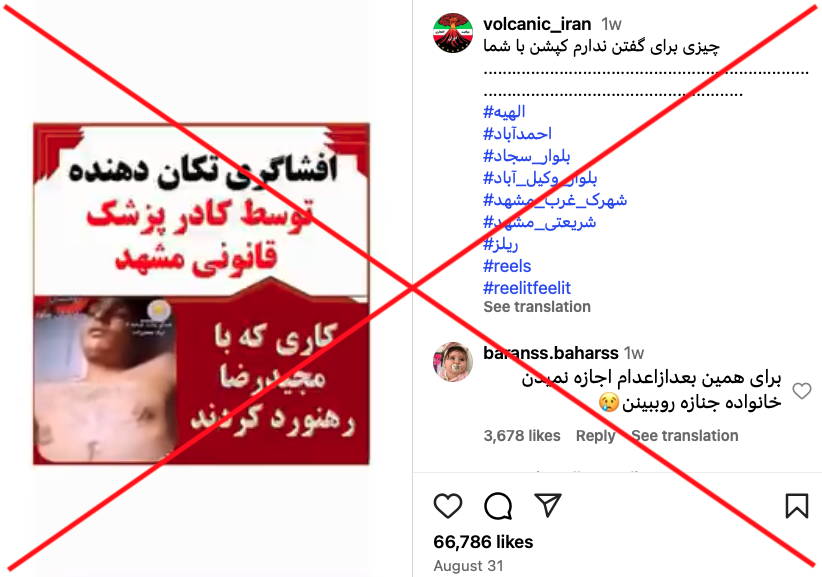The height and width of the screenshot is (577, 822).
Task: Open the #احمدآباد hashtag
Action: pos(517,134)
